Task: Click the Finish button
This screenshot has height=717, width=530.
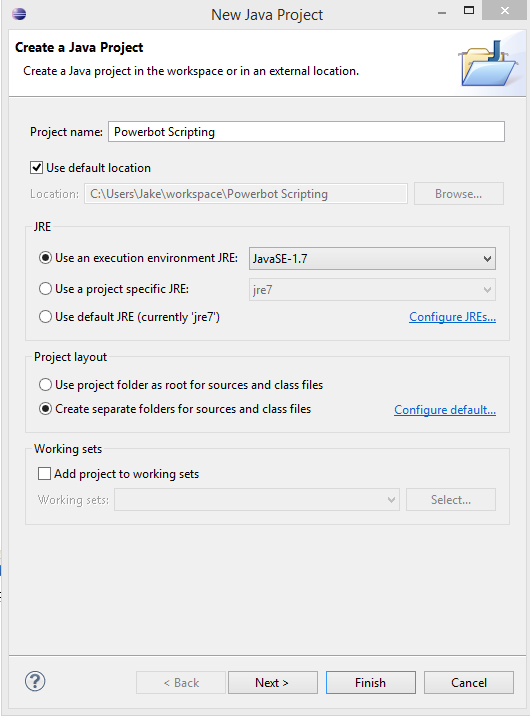Action: coord(371,683)
